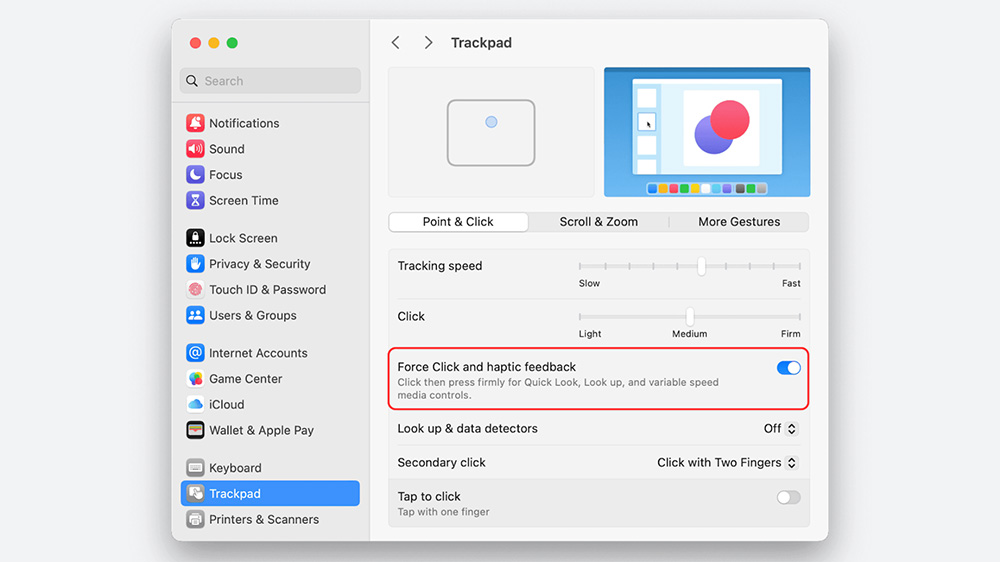Open Privacy & Security hand icon
The width and height of the screenshot is (1000, 562).
(195, 263)
